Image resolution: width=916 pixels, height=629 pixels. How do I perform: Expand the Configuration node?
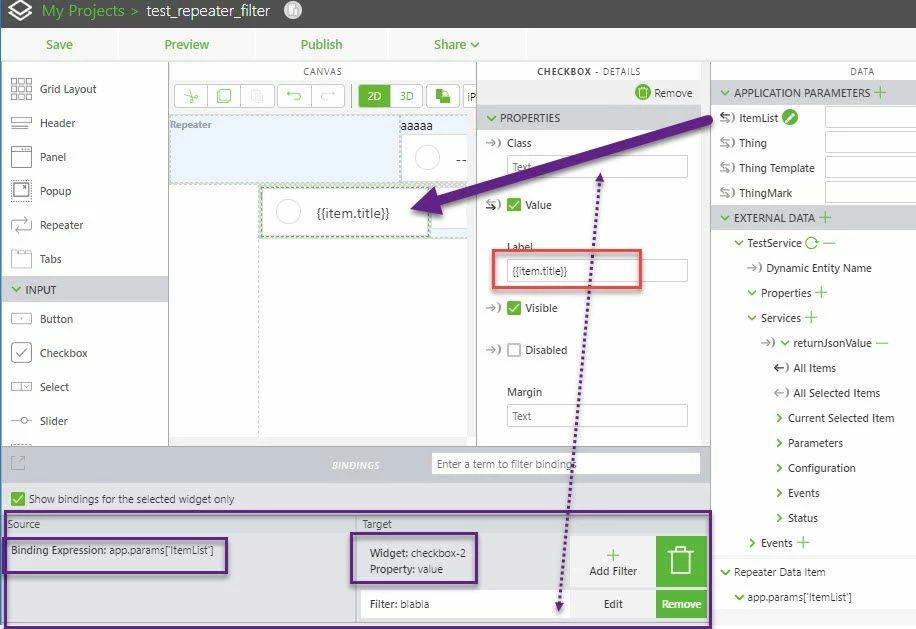[x=779, y=468]
